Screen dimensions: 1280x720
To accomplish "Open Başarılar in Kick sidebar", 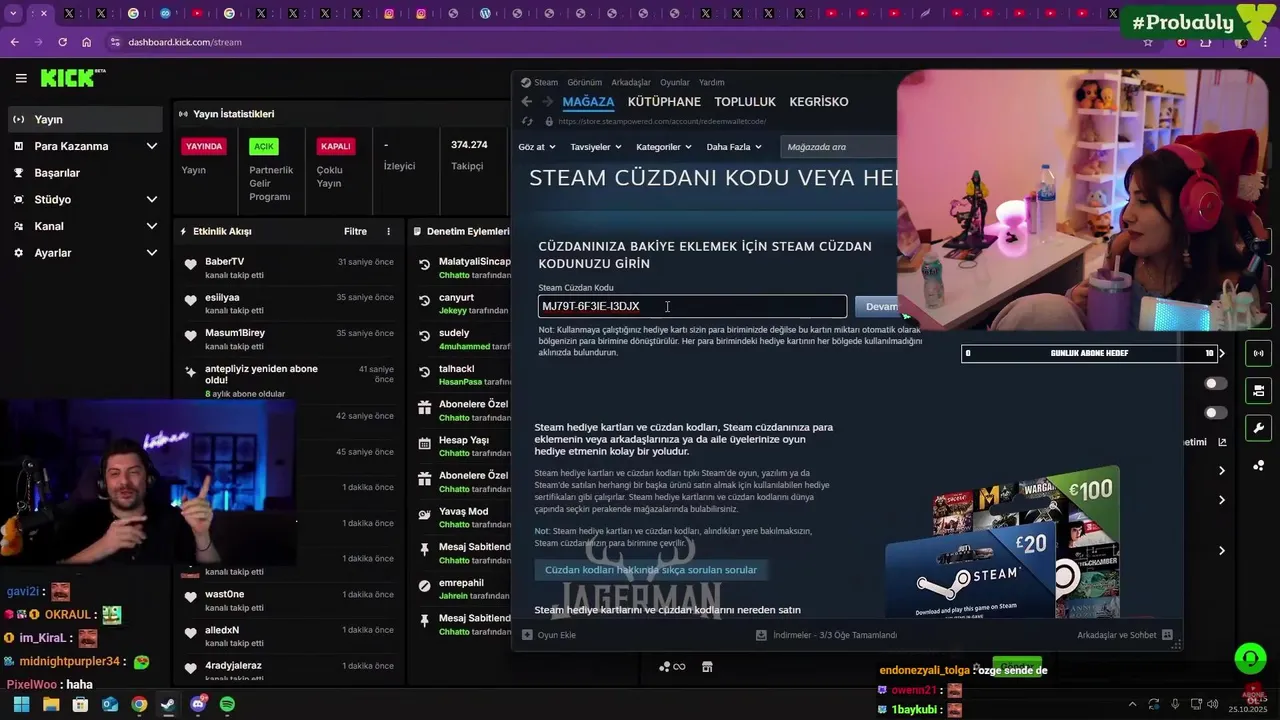I will pos(85,173).
